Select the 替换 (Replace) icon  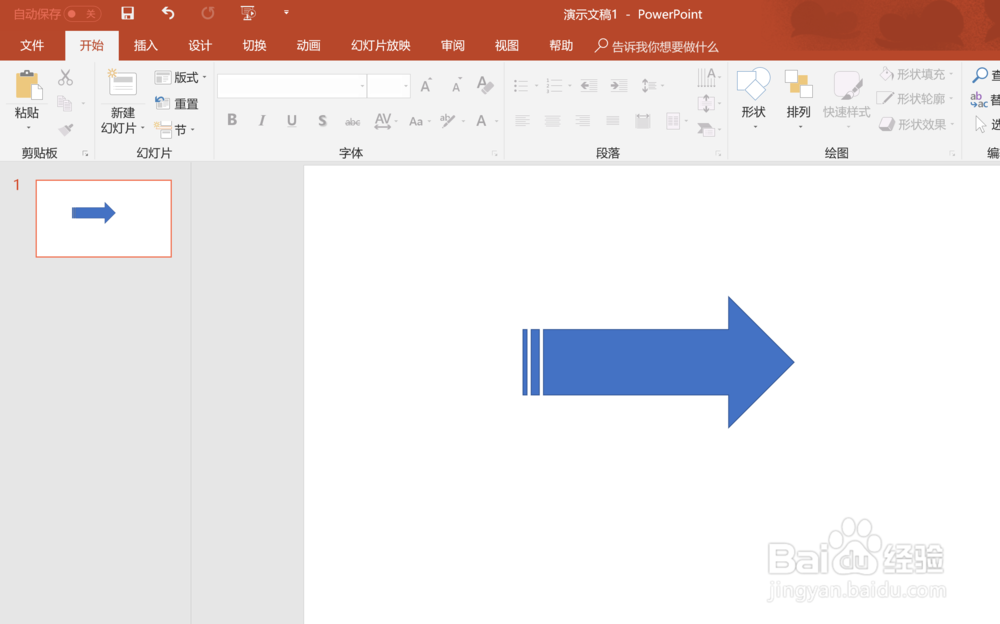point(980,98)
